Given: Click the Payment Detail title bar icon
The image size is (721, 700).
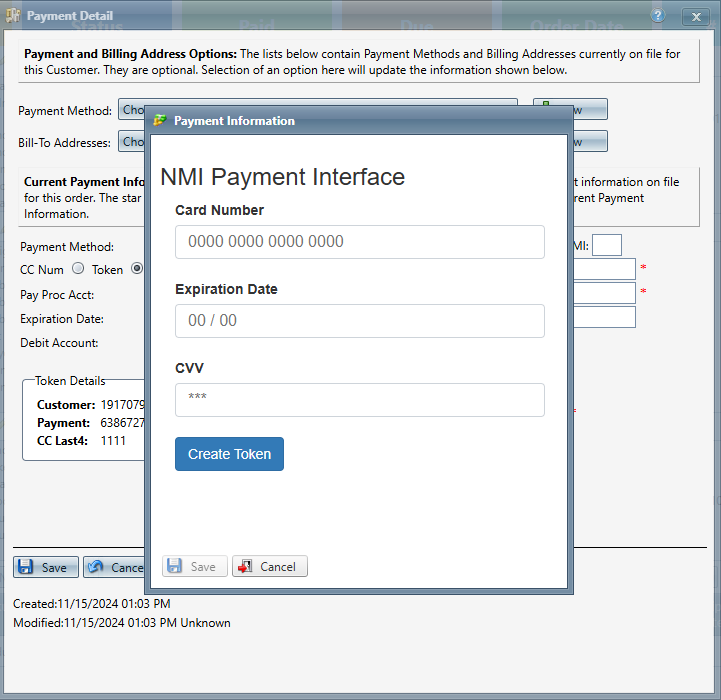Looking at the screenshot, I should 13,16.
